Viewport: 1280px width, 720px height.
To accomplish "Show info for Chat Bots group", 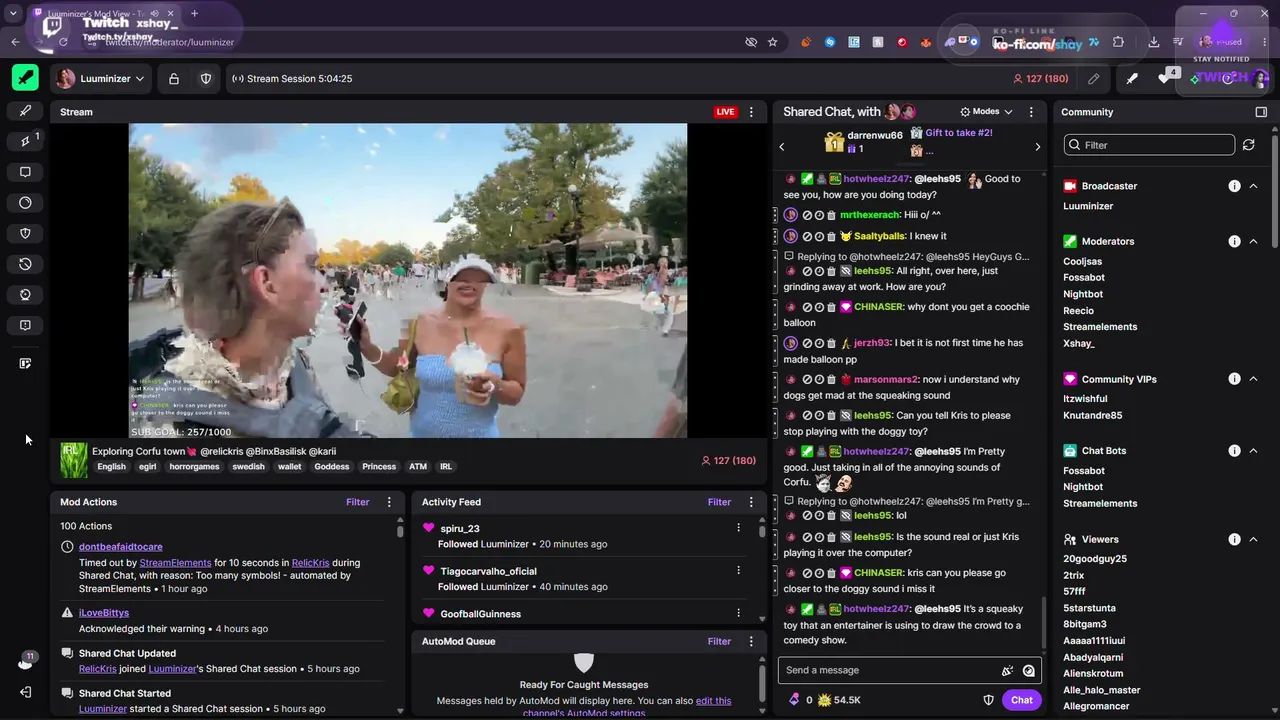I will [x=1234, y=451].
